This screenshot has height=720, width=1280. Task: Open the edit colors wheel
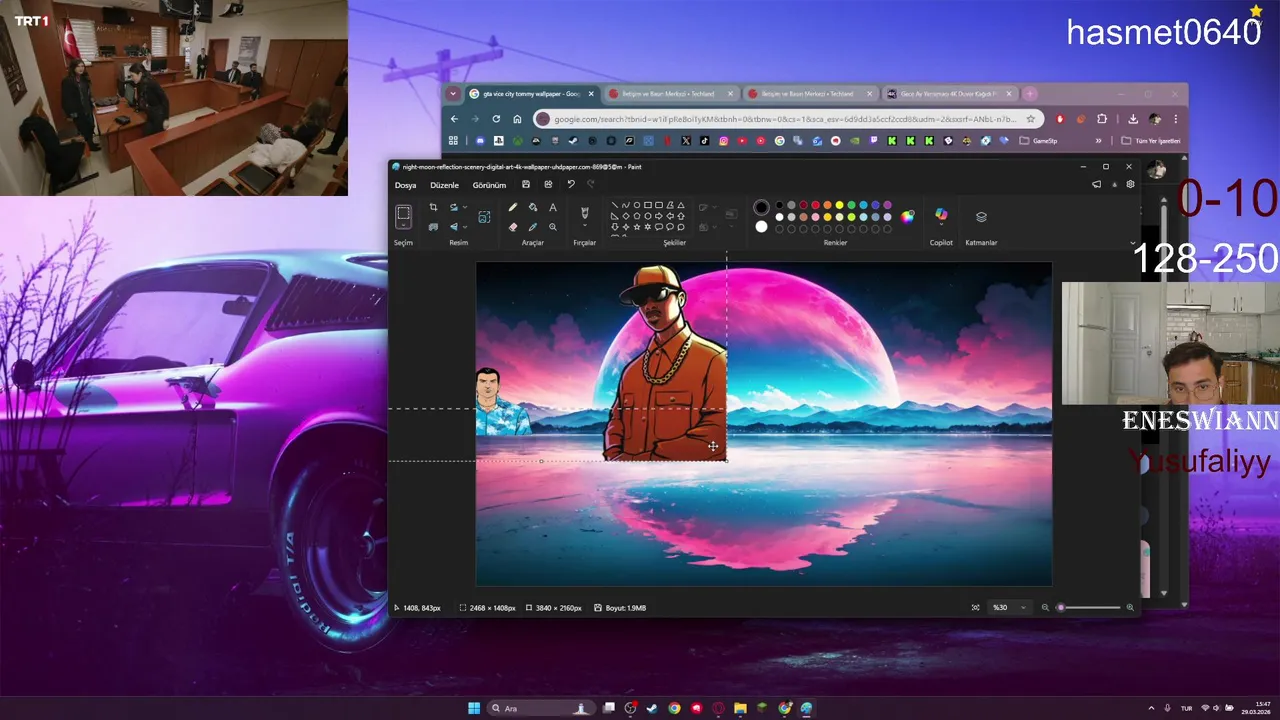pyautogui.click(x=907, y=216)
